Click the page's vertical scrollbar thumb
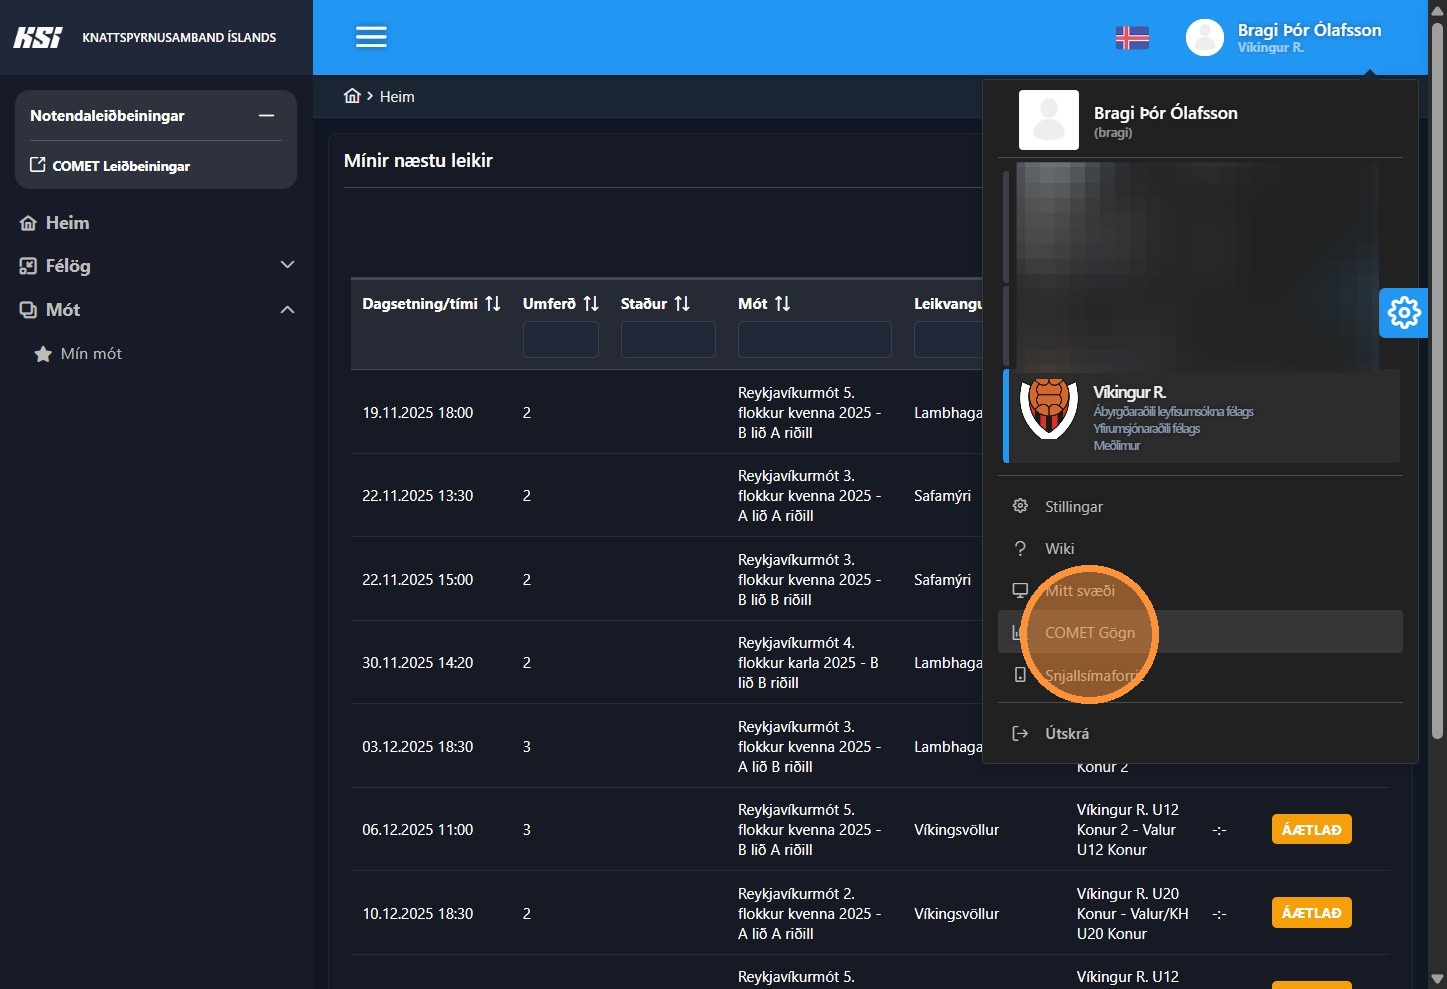Screen dimensions: 1447x989 (1437, 380)
